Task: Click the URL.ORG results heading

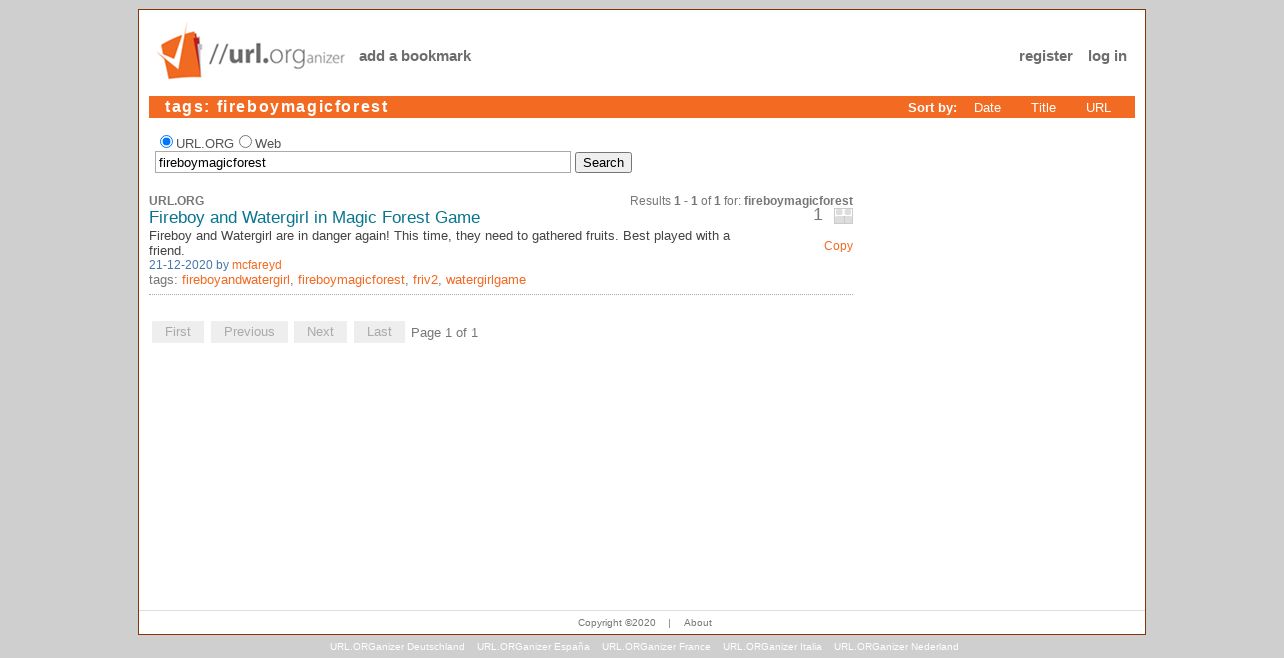Action: pyautogui.click(x=177, y=201)
